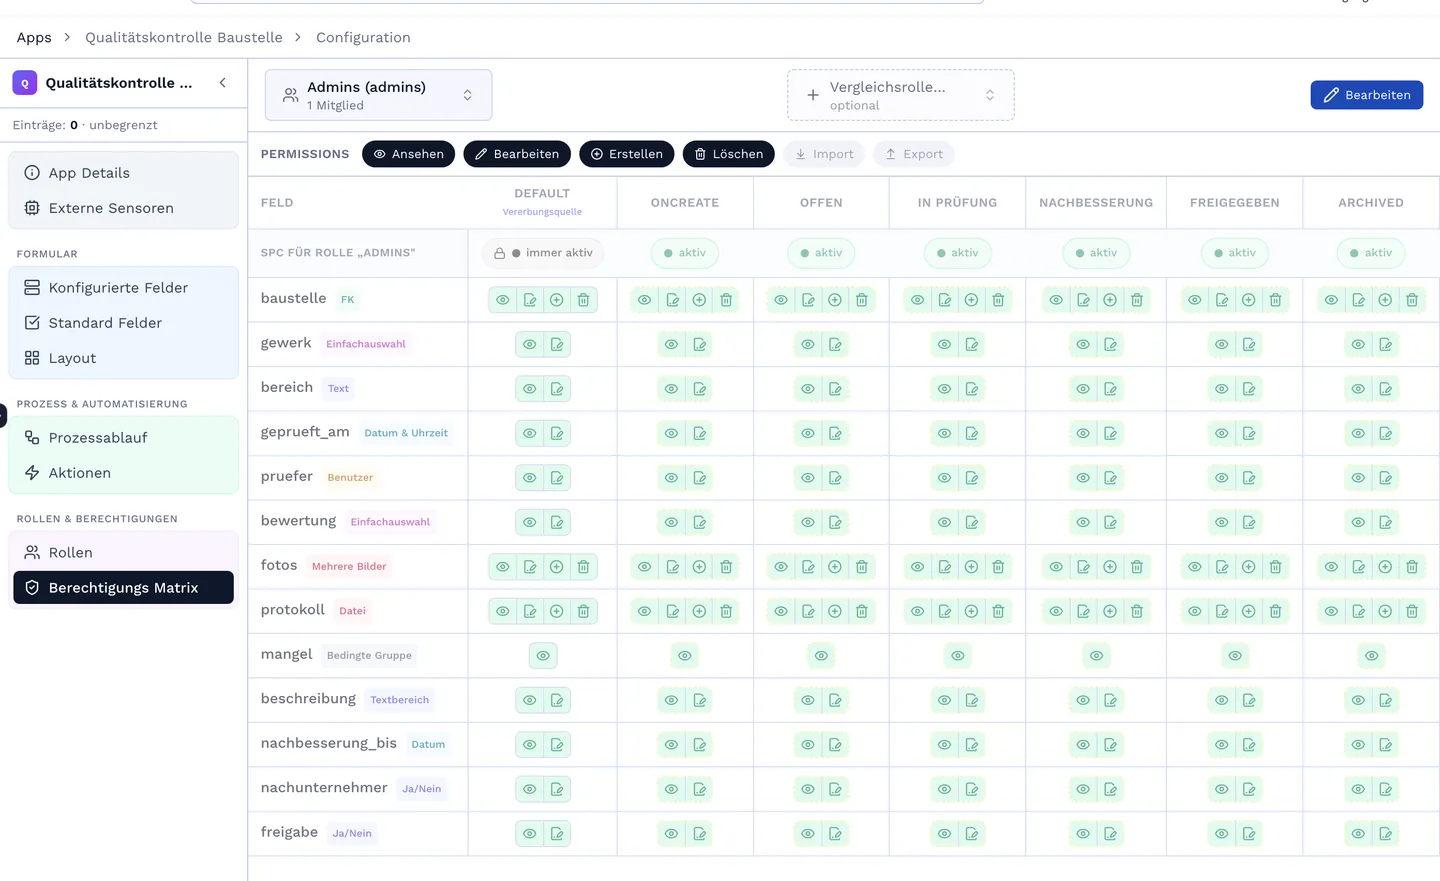Toggle baustelle create icon in ONCREATE column
This screenshot has width=1440, height=881.
(x=700, y=300)
